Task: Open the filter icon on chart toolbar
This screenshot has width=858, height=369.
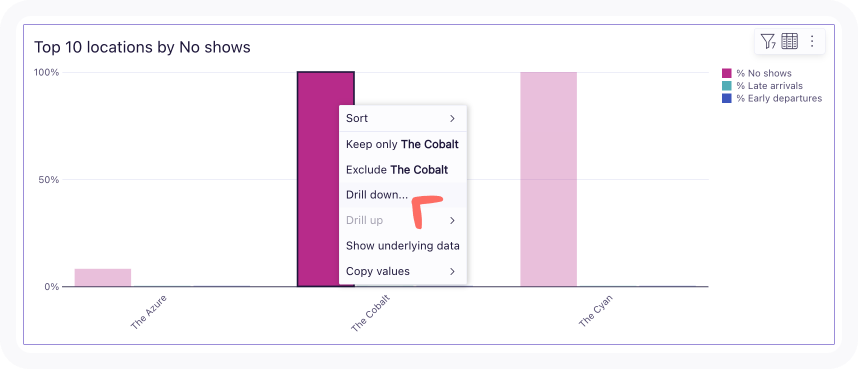Action: (768, 41)
